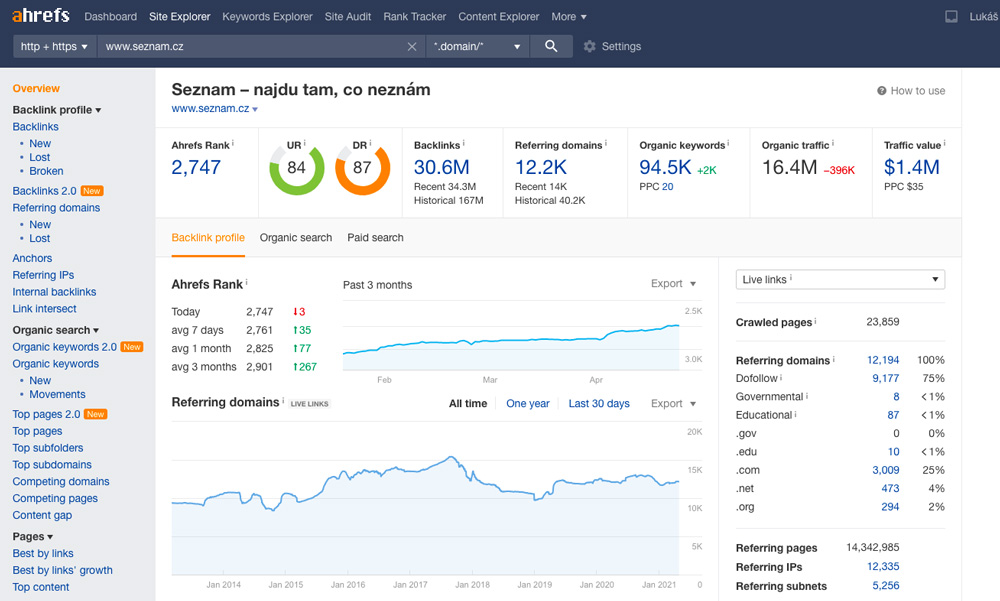The height and width of the screenshot is (601, 1000).
Task: Open Top pages 2.0 report
Action: [x=46, y=414]
